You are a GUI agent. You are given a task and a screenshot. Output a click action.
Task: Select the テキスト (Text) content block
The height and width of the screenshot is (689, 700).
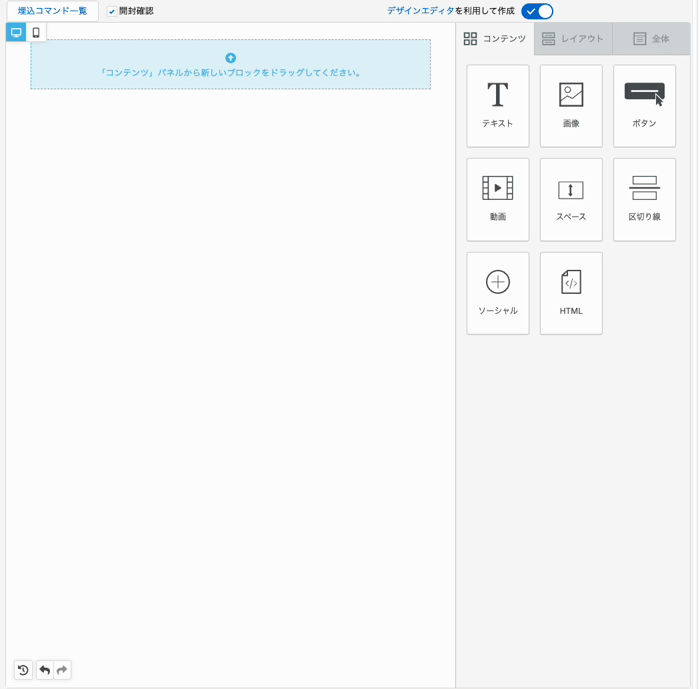point(497,106)
